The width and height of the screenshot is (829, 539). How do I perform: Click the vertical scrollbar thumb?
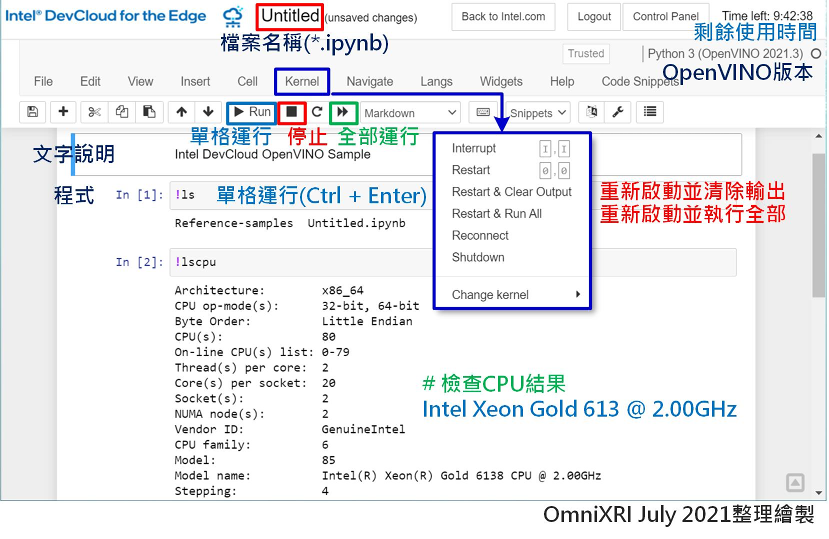point(819,225)
